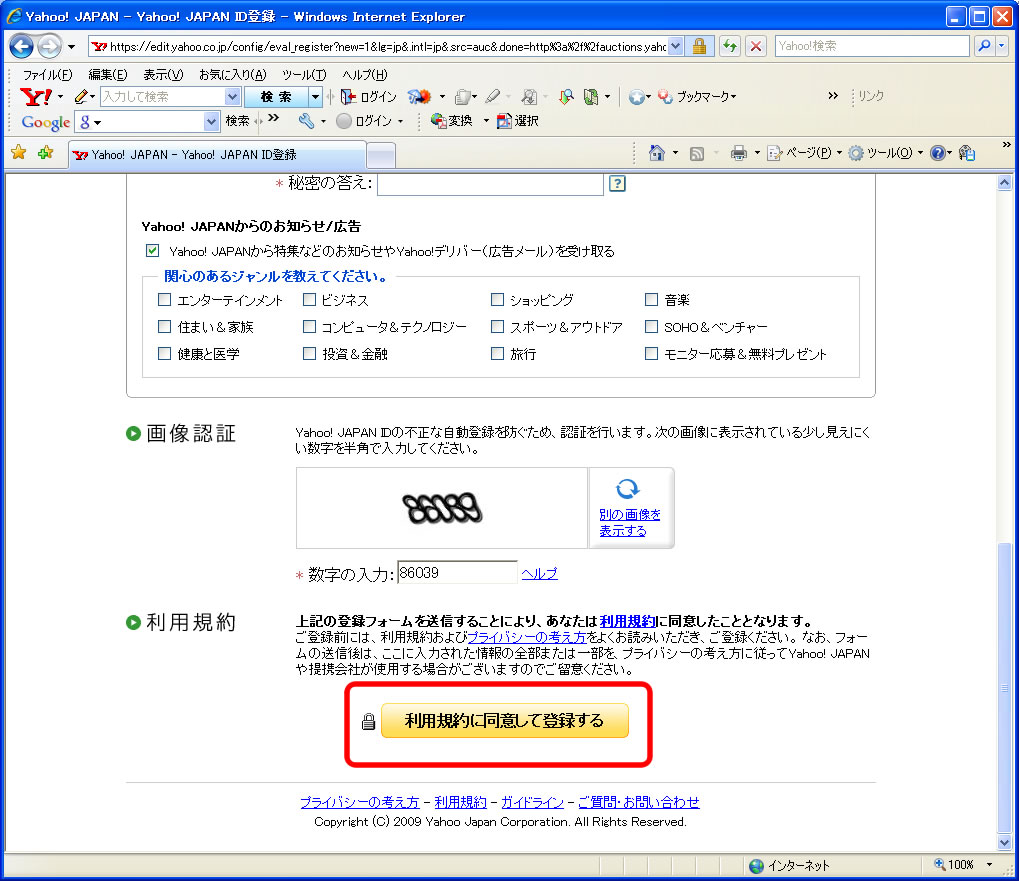The width and height of the screenshot is (1019, 881).
Task: Click the empty new tab button
Action: [381, 155]
